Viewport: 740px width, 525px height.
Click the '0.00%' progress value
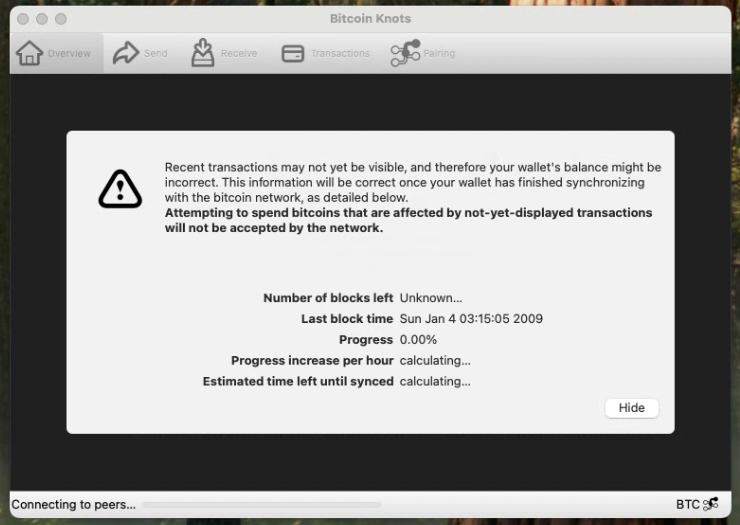coord(418,339)
